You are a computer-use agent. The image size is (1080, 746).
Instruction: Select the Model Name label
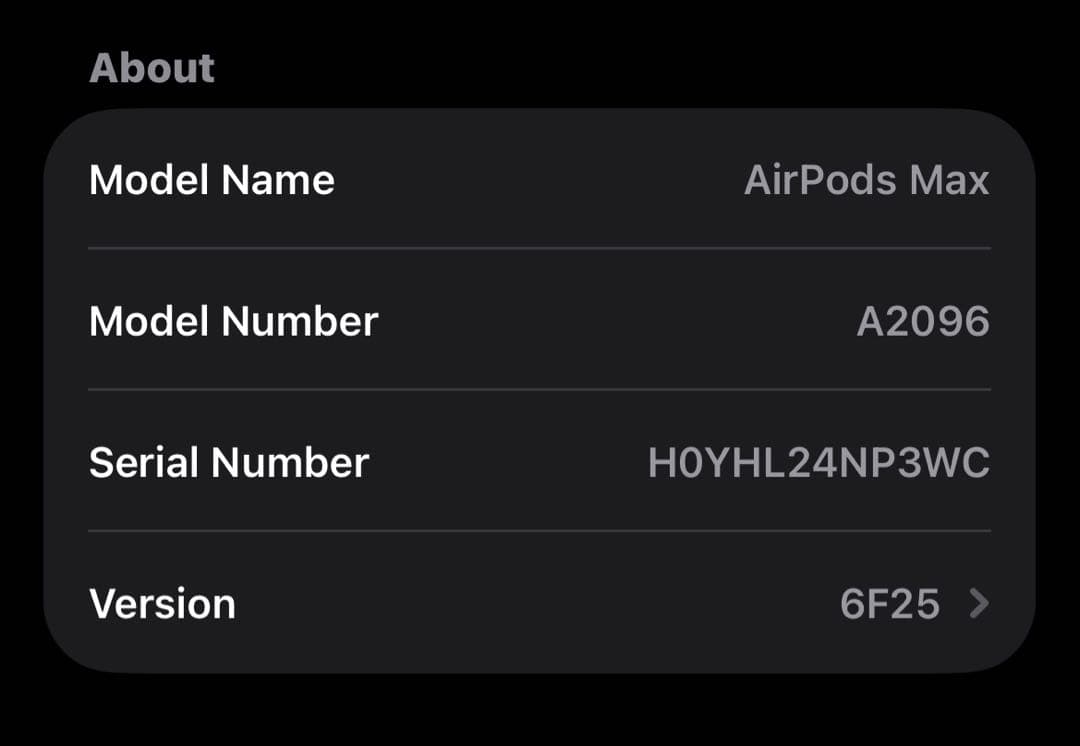212,180
